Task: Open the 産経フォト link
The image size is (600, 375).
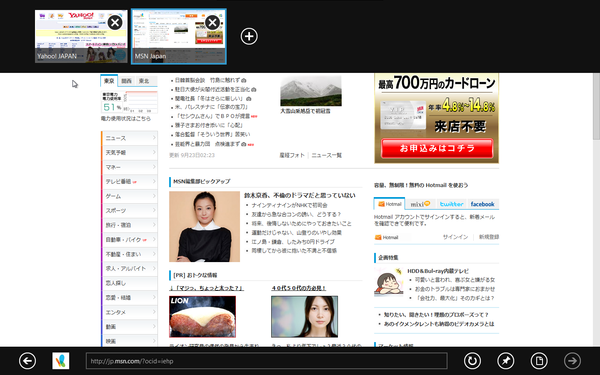Action: tap(292, 155)
